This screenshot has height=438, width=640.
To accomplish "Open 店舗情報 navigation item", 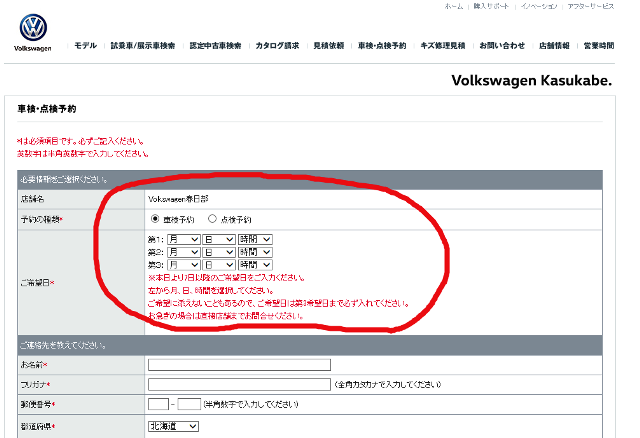I will [554, 45].
